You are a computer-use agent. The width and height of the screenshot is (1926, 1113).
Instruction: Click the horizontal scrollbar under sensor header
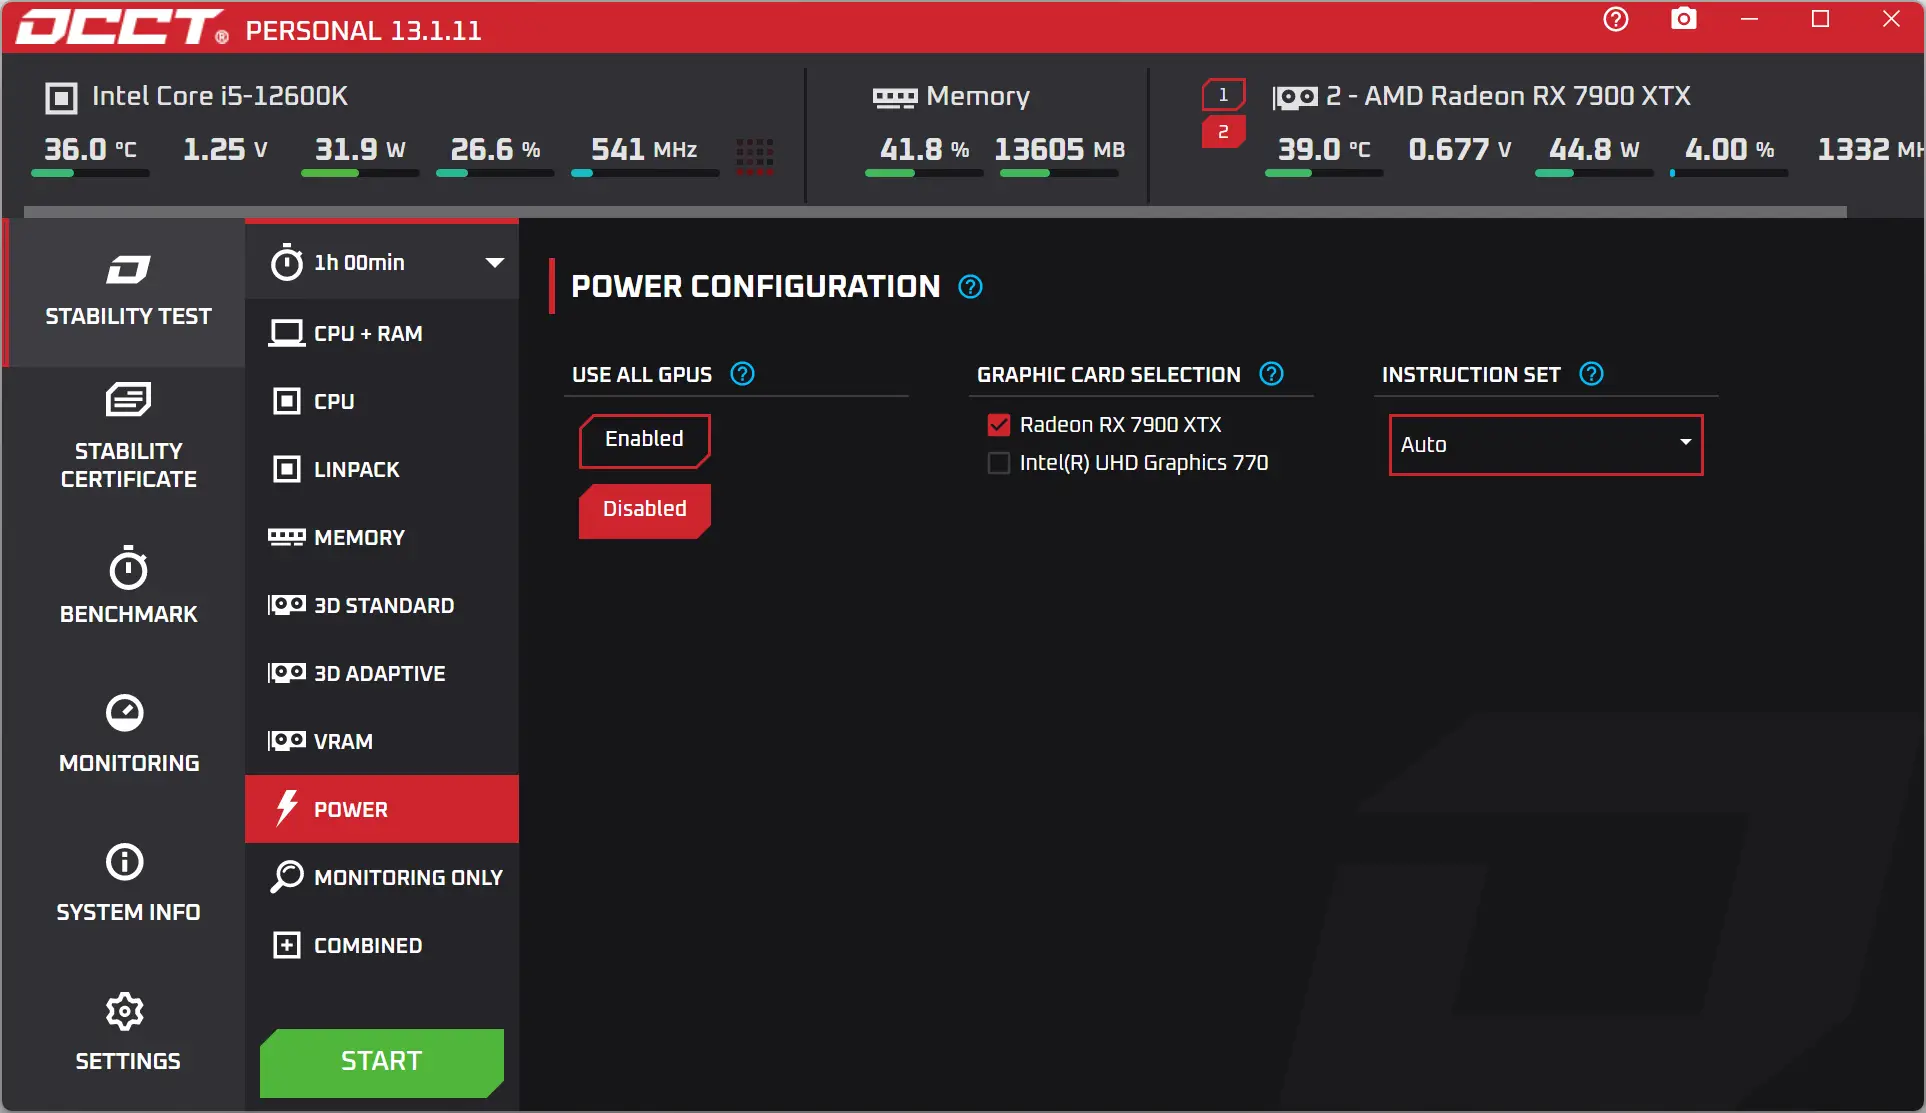point(935,212)
